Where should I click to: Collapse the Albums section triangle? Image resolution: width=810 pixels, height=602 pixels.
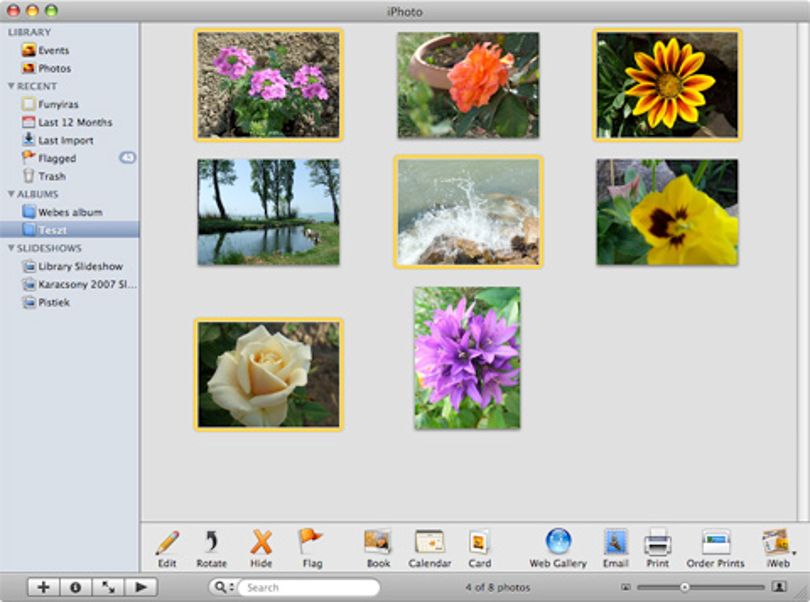11,194
